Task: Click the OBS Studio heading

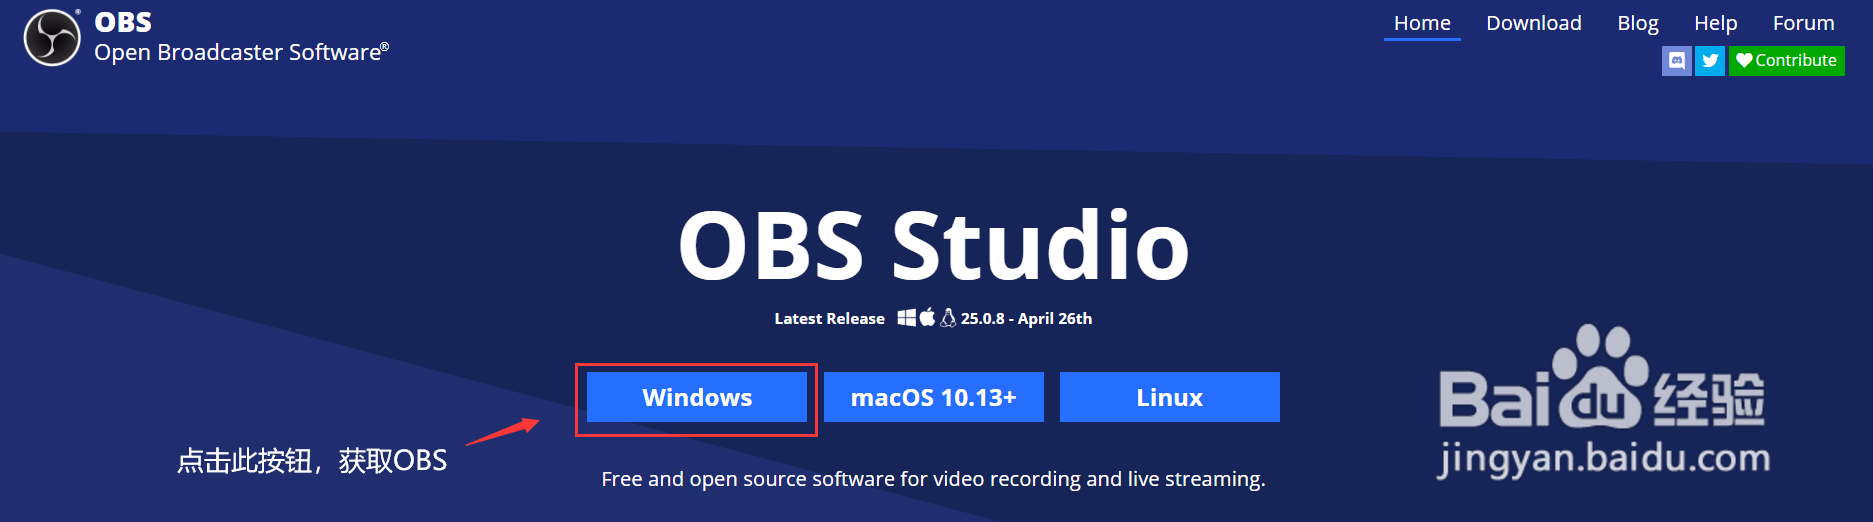Action: pyautogui.click(x=934, y=245)
